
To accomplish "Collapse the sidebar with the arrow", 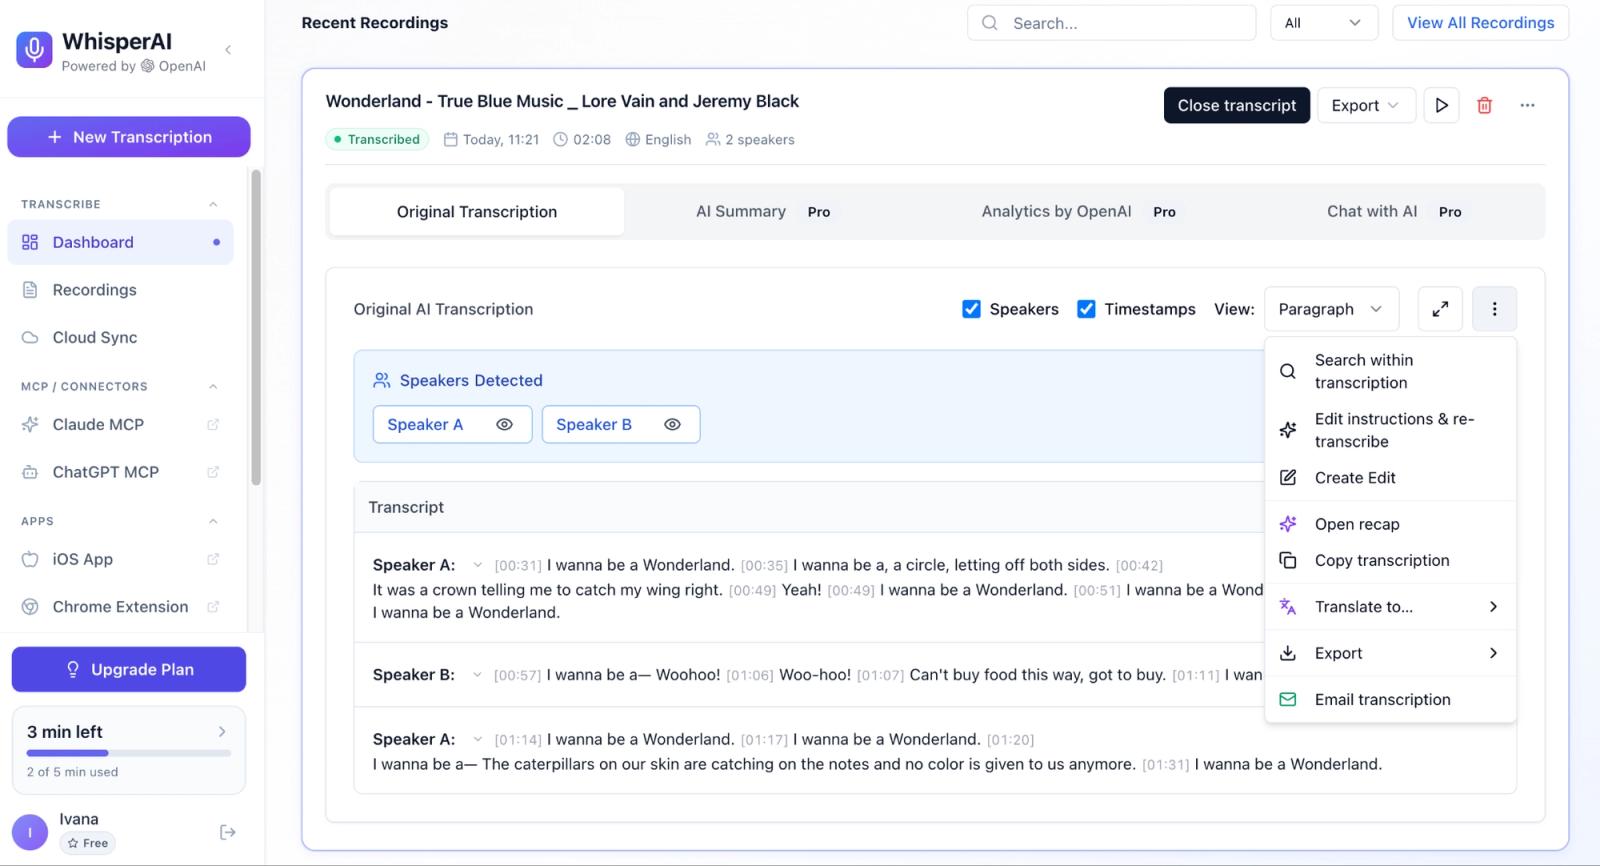I will [x=228, y=50].
